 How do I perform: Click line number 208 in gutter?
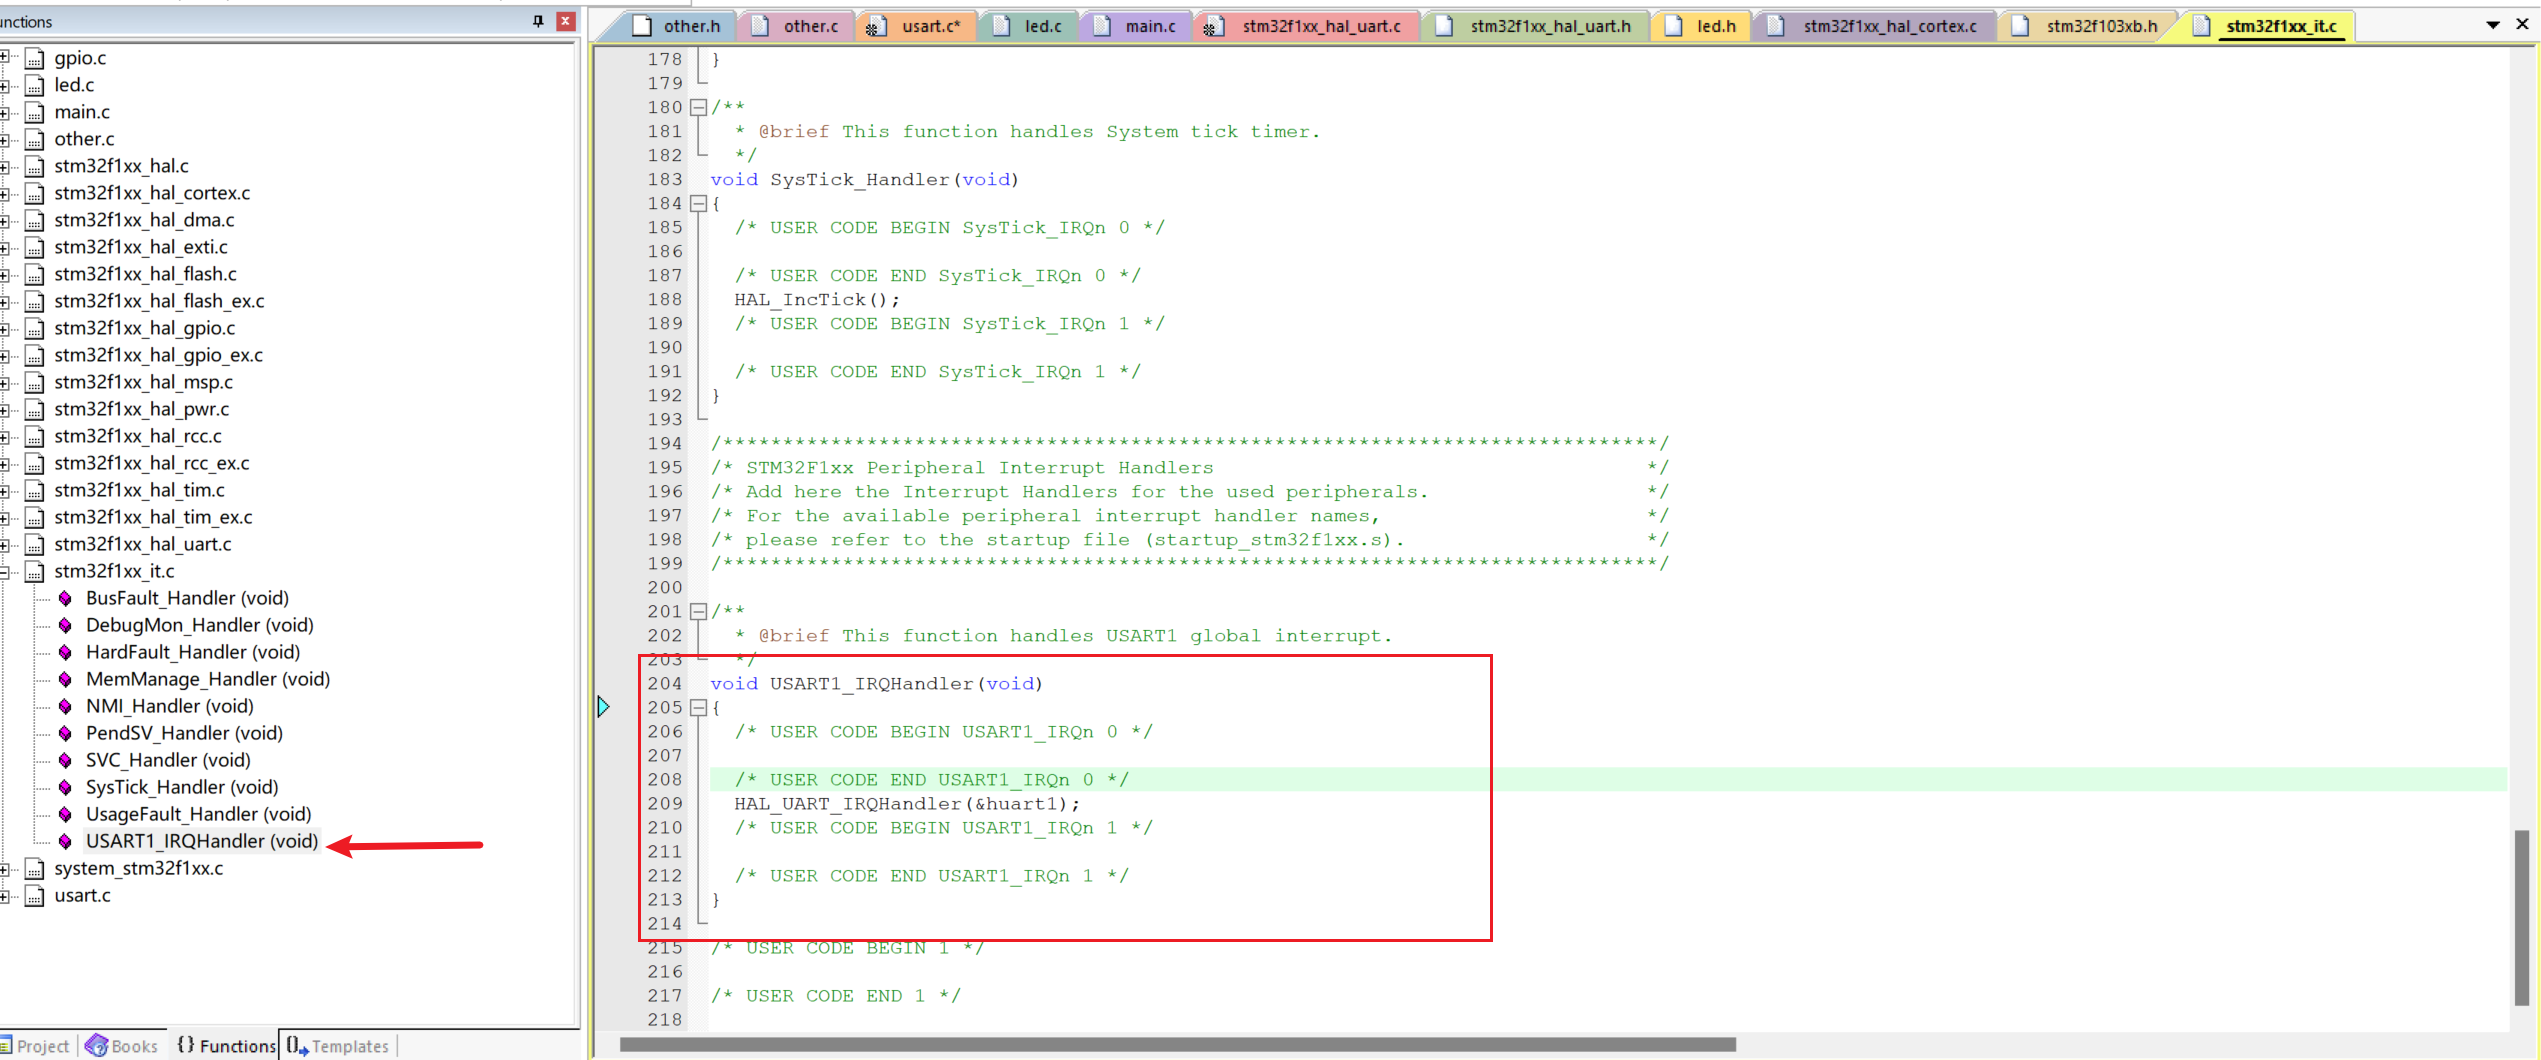click(x=665, y=780)
